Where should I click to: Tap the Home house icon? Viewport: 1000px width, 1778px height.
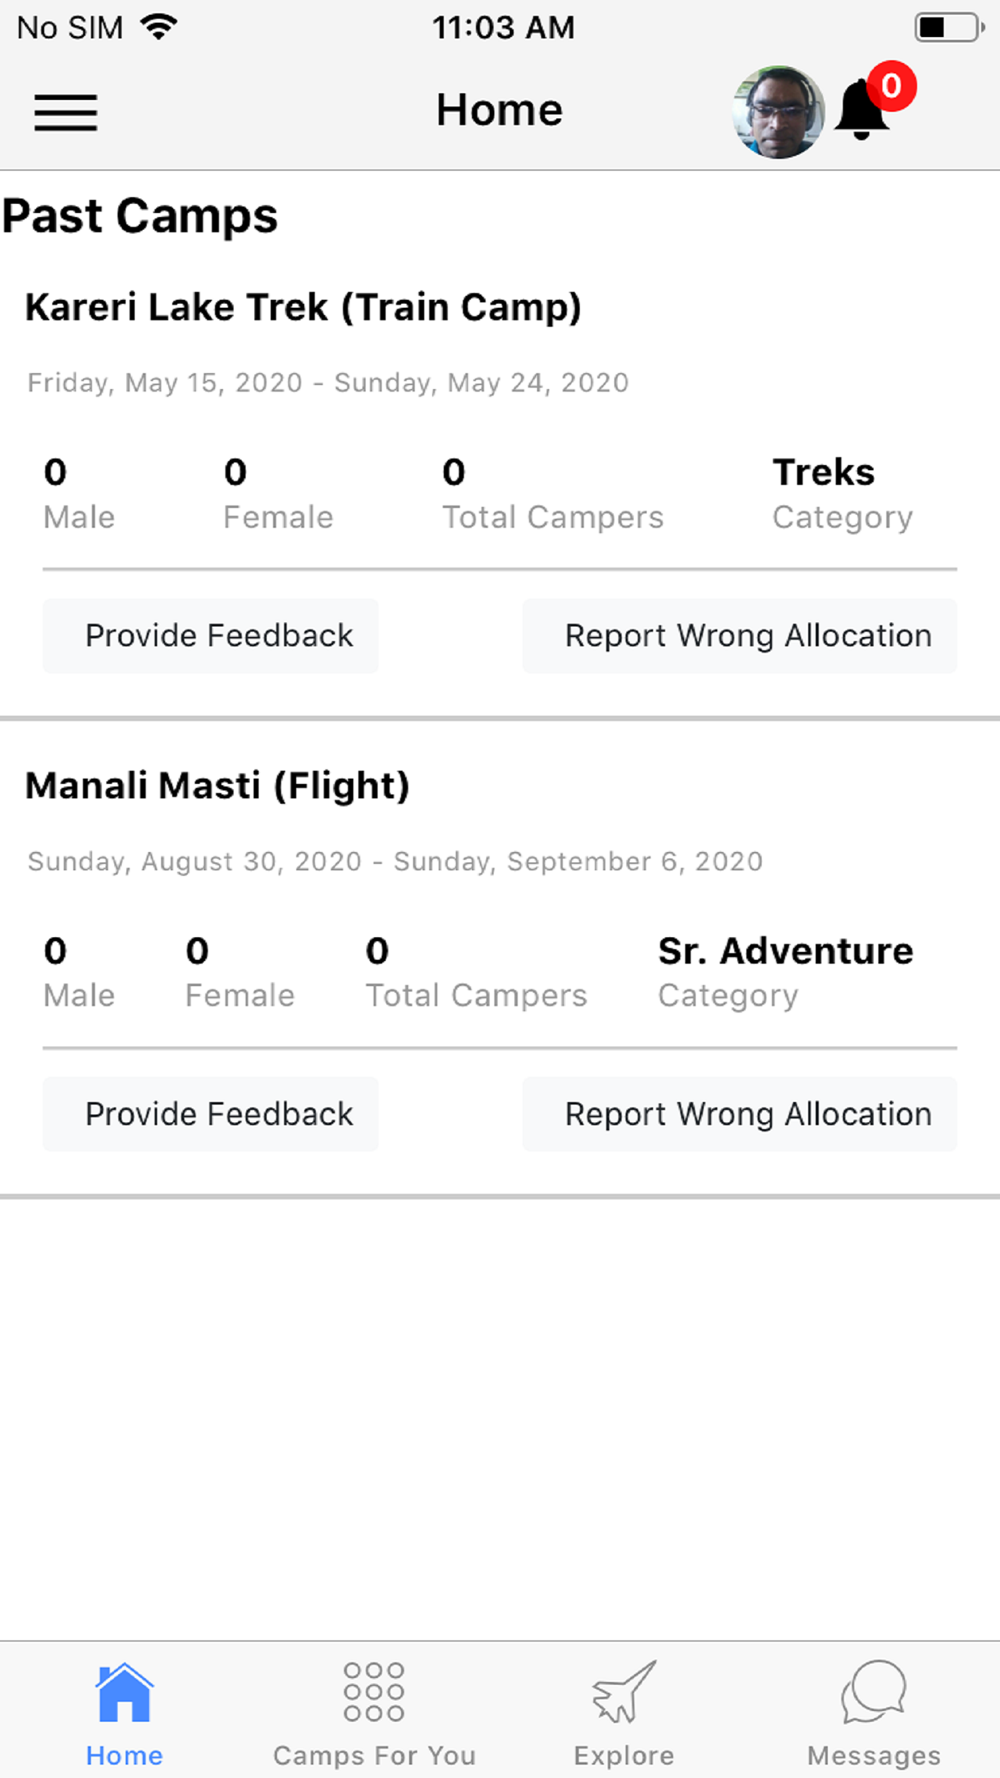tap(124, 1692)
